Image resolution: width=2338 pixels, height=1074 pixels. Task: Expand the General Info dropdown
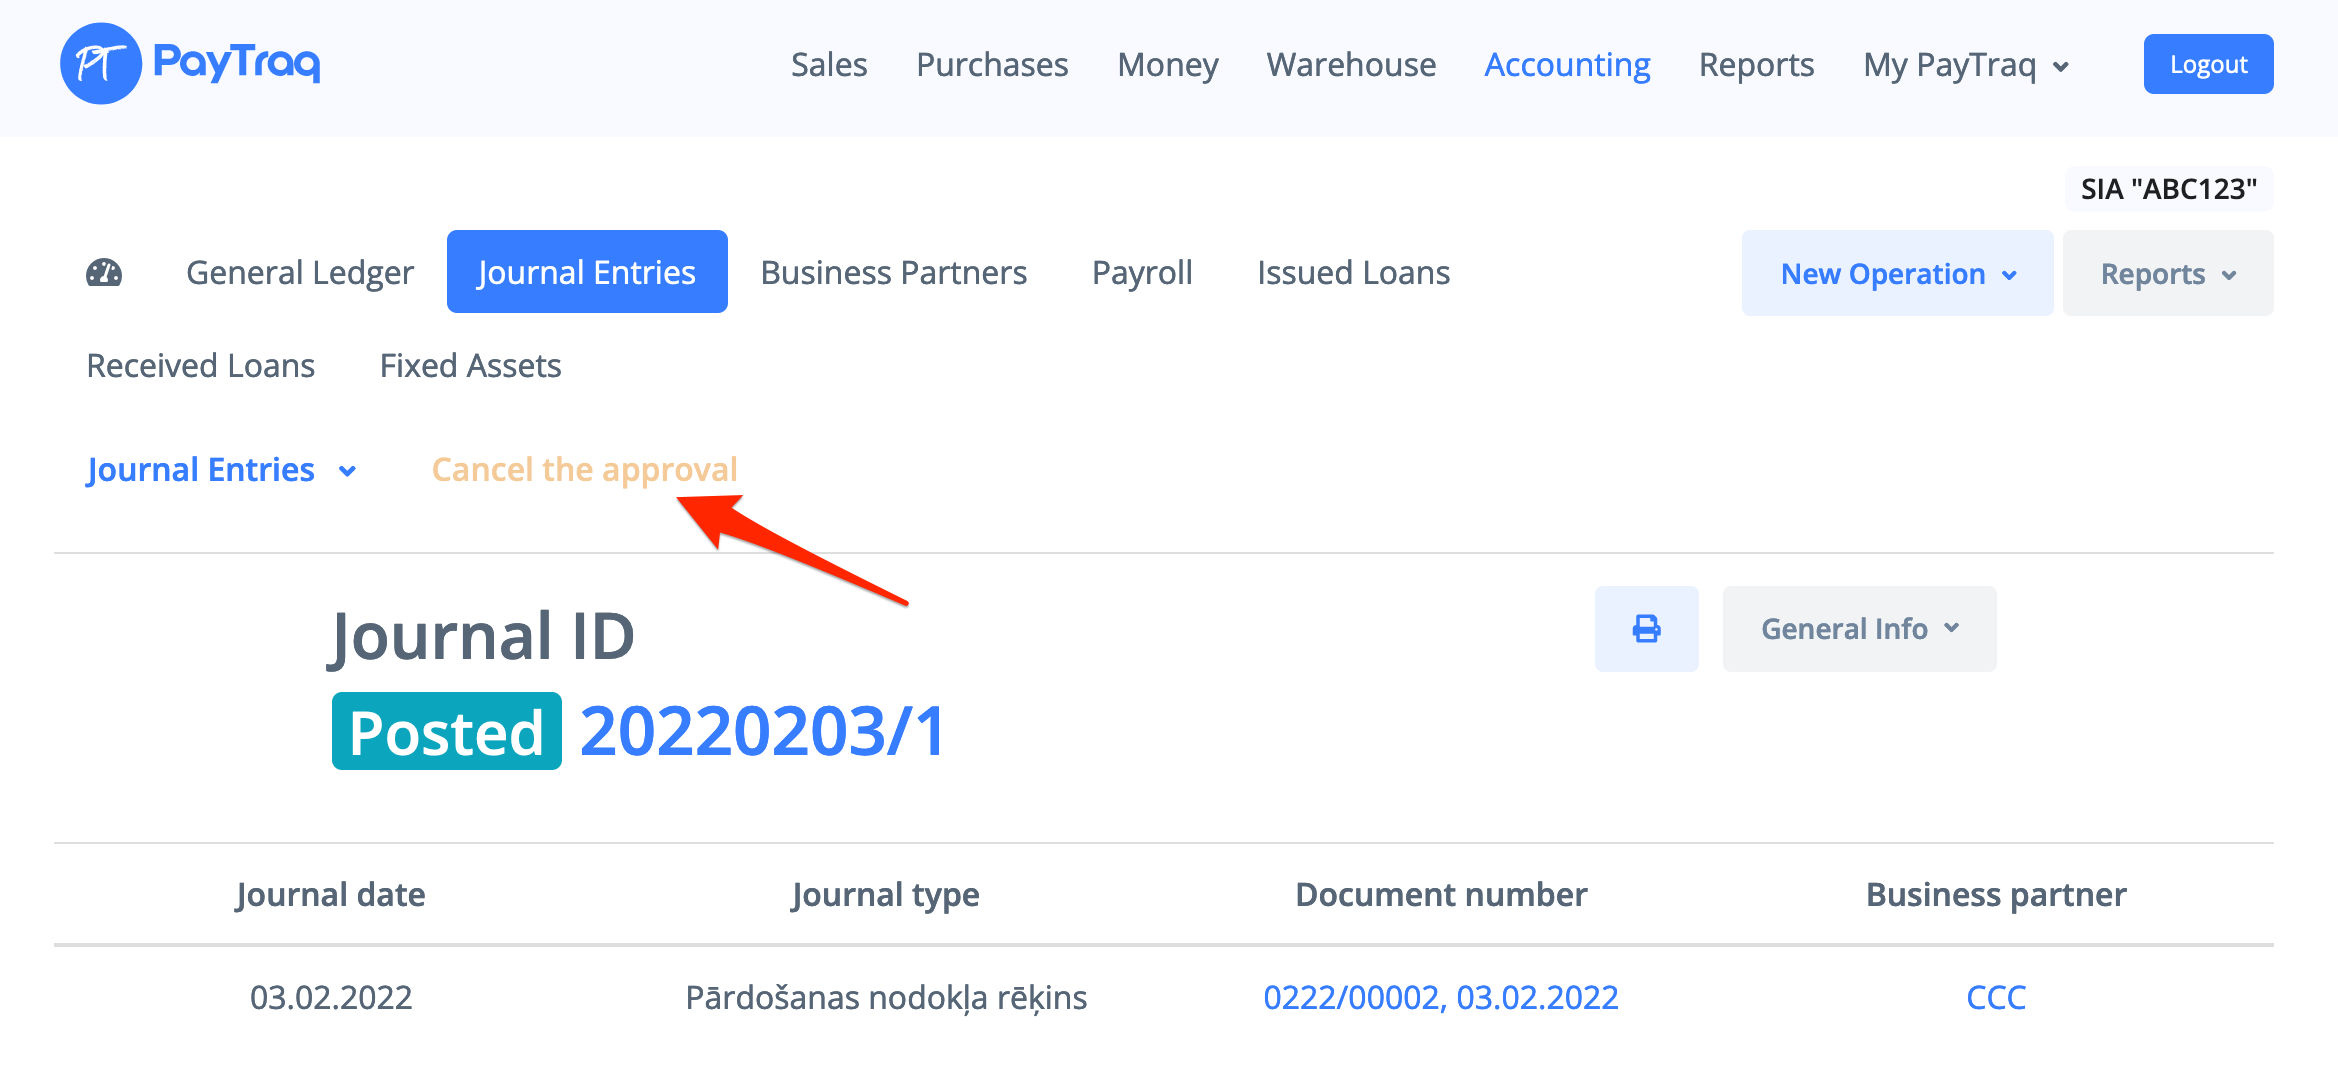pyautogui.click(x=1860, y=629)
